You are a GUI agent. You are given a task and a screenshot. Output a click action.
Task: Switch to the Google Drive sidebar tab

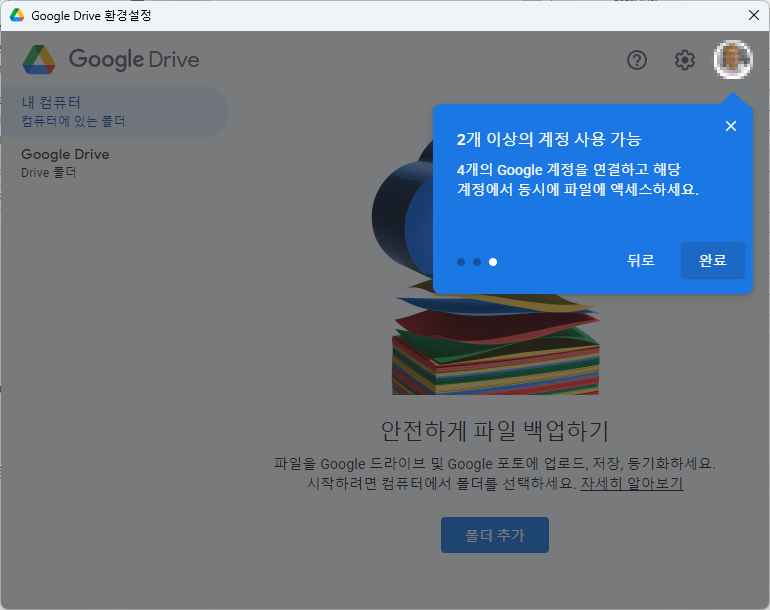[66, 162]
